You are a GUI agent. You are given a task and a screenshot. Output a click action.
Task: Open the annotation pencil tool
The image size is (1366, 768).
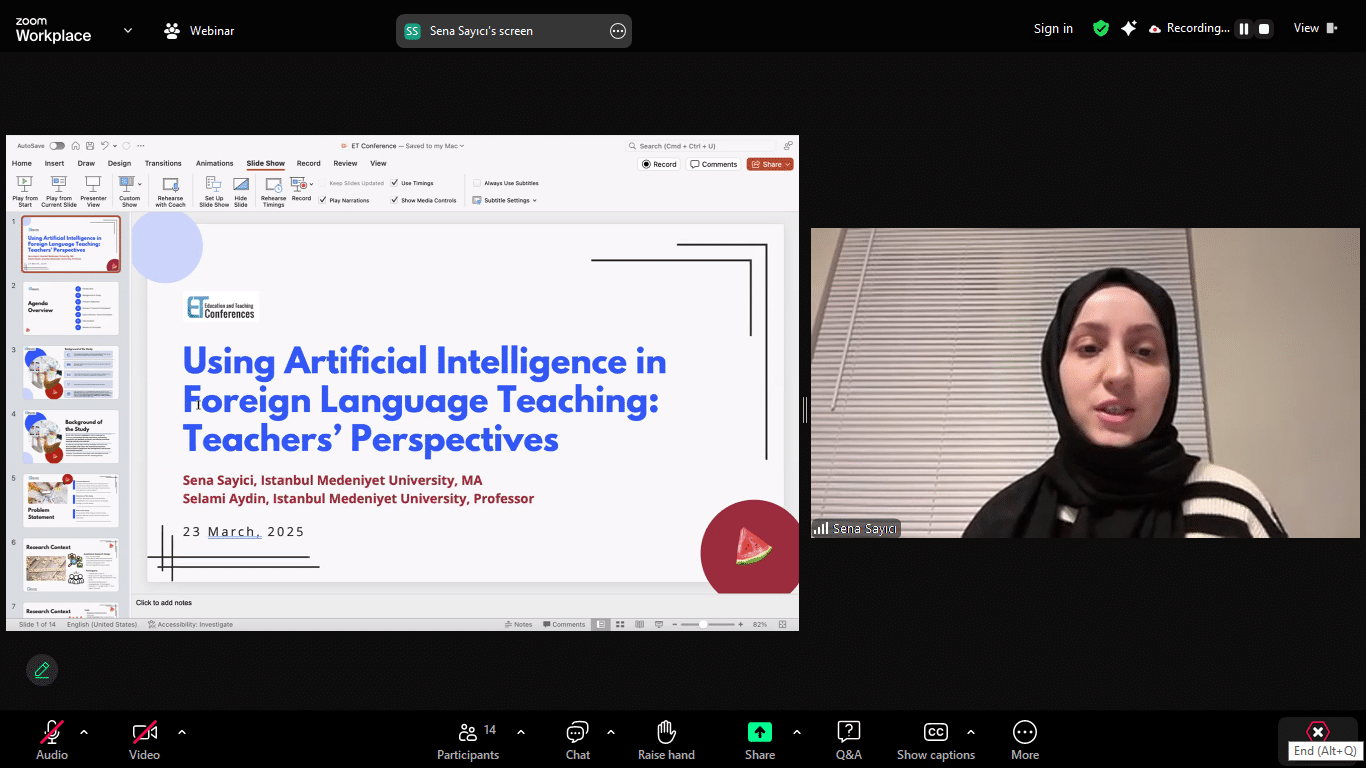pyautogui.click(x=42, y=670)
